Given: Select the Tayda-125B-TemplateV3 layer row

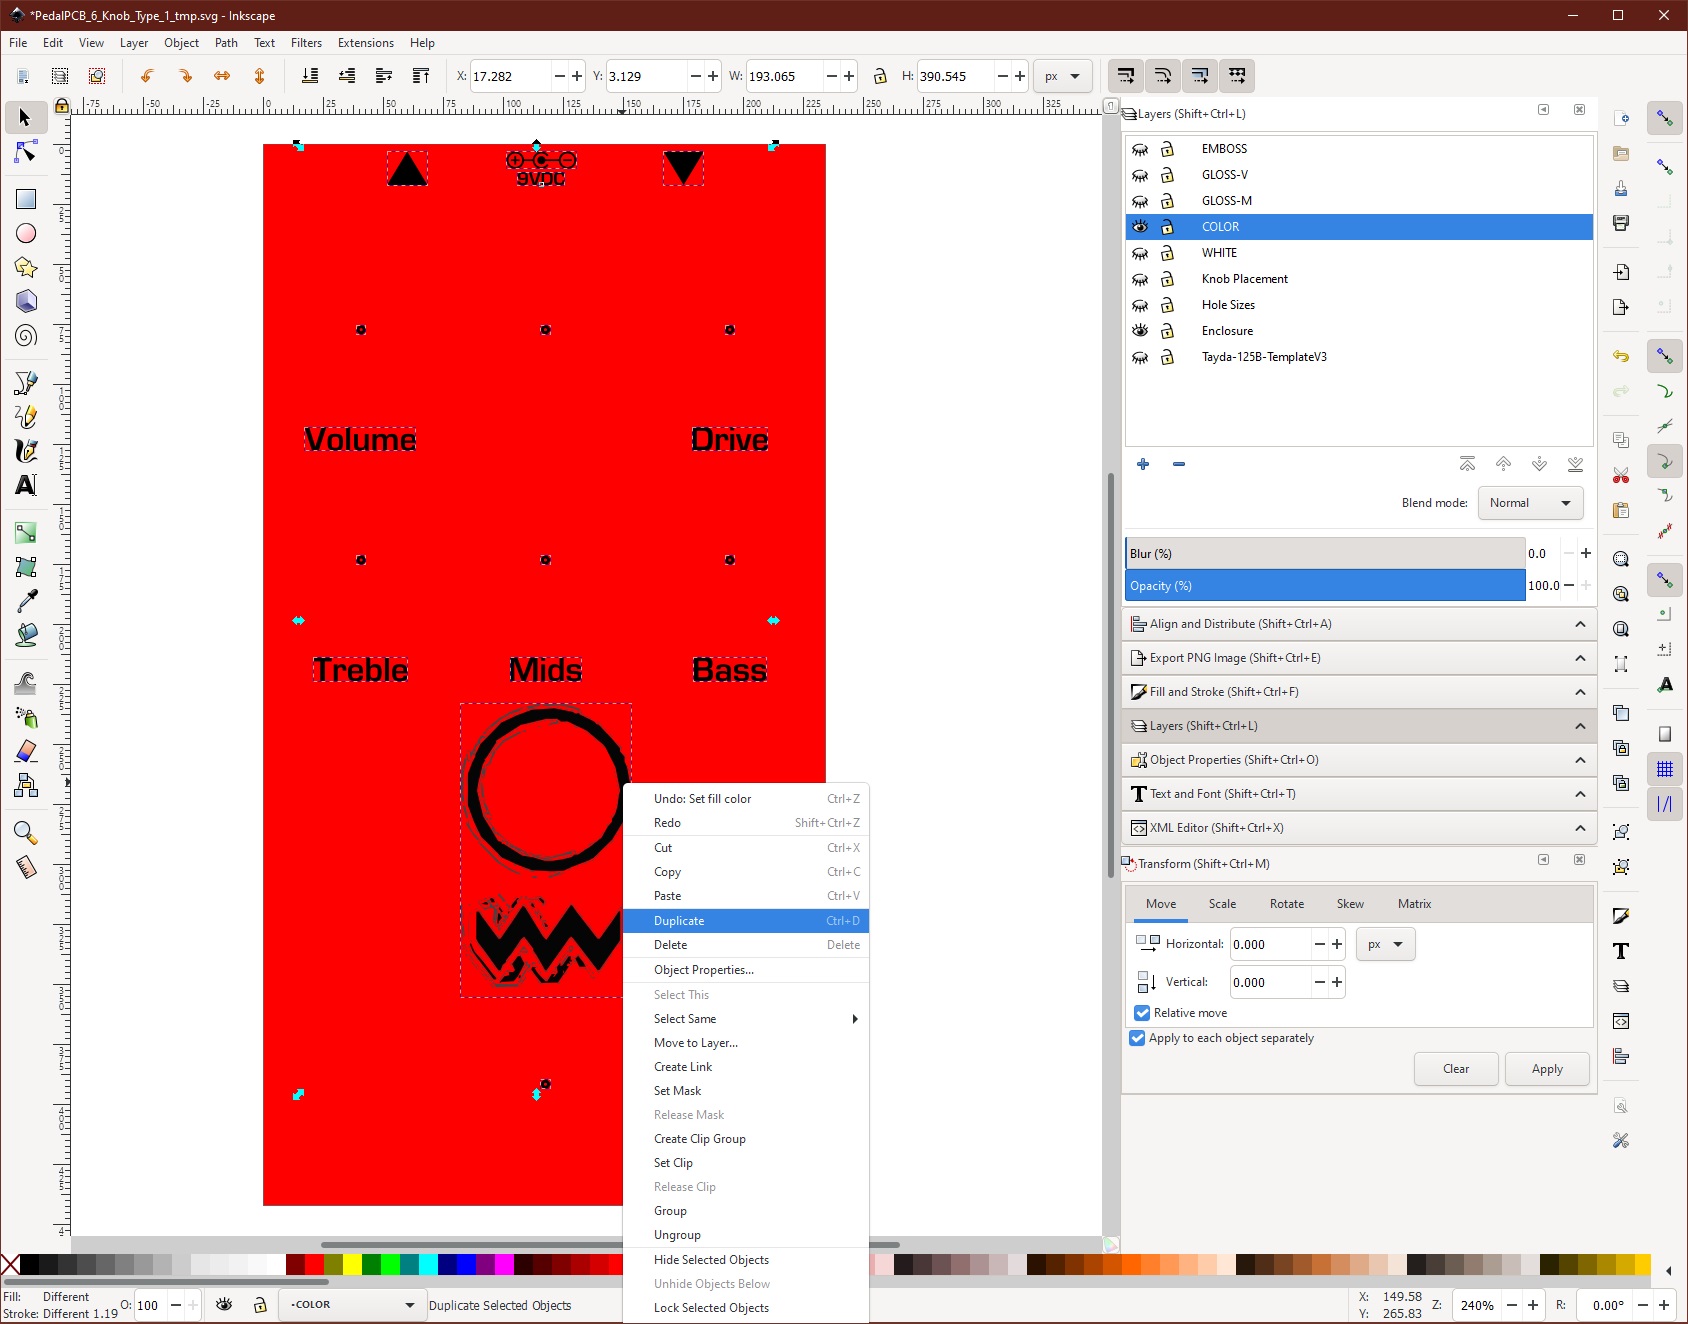Looking at the screenshot, I should (x=1359, y=357).
